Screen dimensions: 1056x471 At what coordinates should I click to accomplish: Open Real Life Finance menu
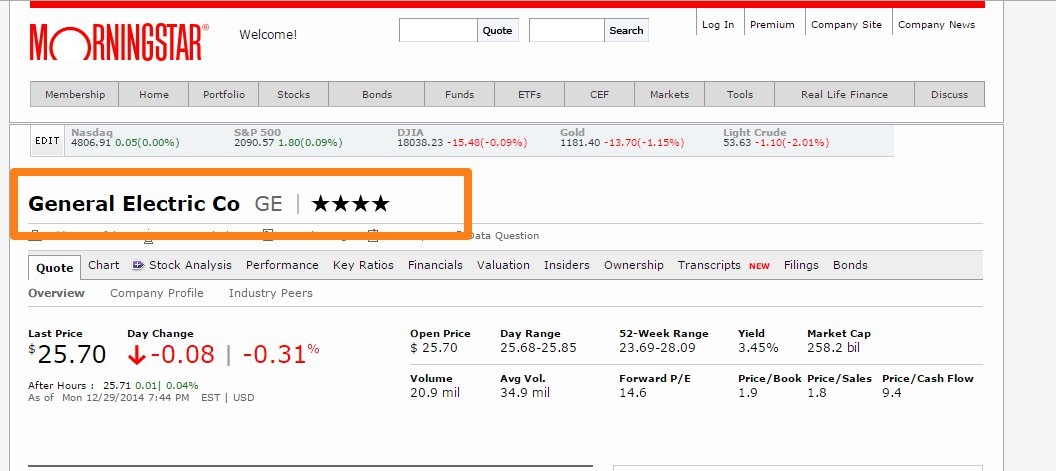pos(845,94)
